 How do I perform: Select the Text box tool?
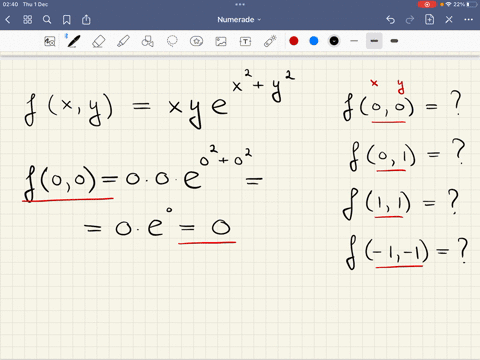point(245,41)
